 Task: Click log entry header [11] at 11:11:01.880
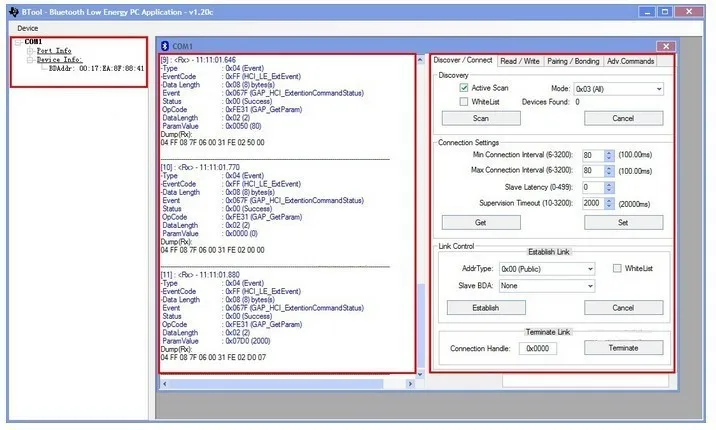200,275
